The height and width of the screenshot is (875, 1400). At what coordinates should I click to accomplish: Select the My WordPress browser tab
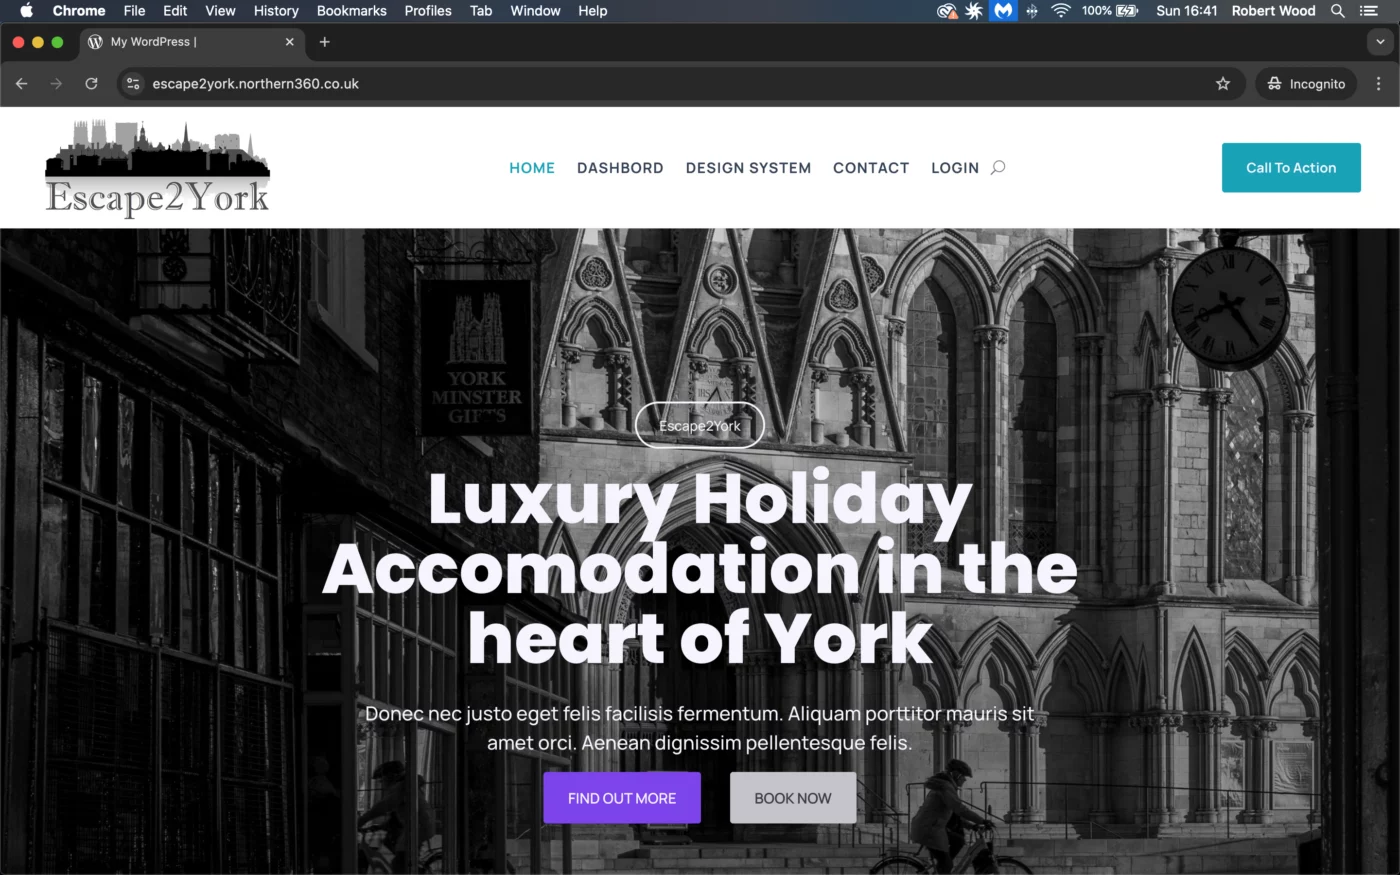192,42
